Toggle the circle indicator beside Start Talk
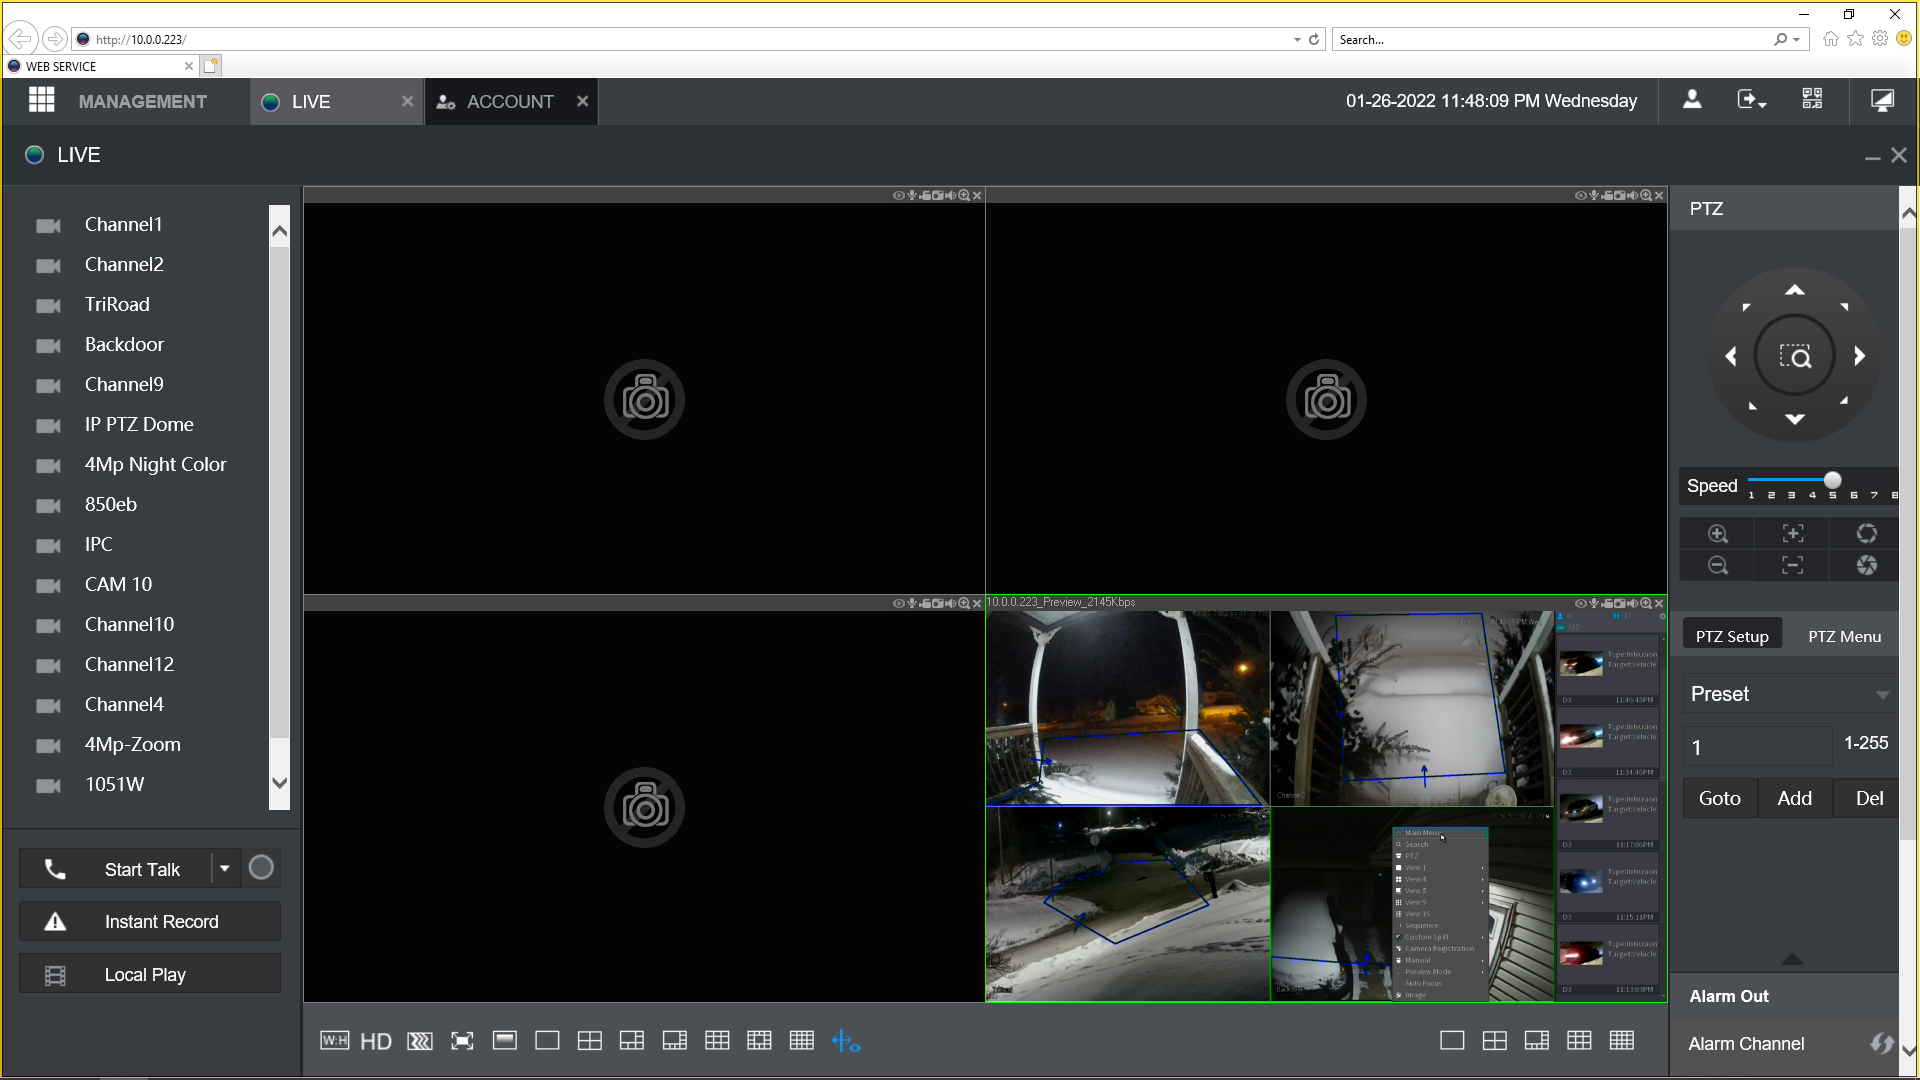Viewport: 1920px width, 1080px height. pos(261,868)
